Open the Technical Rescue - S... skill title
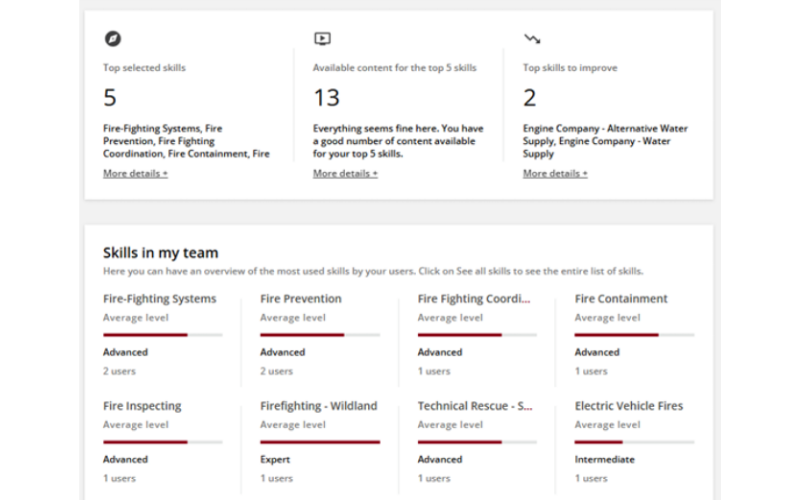Image resolution: width=800 pixels, height=500 pixels. pos(475,406)
